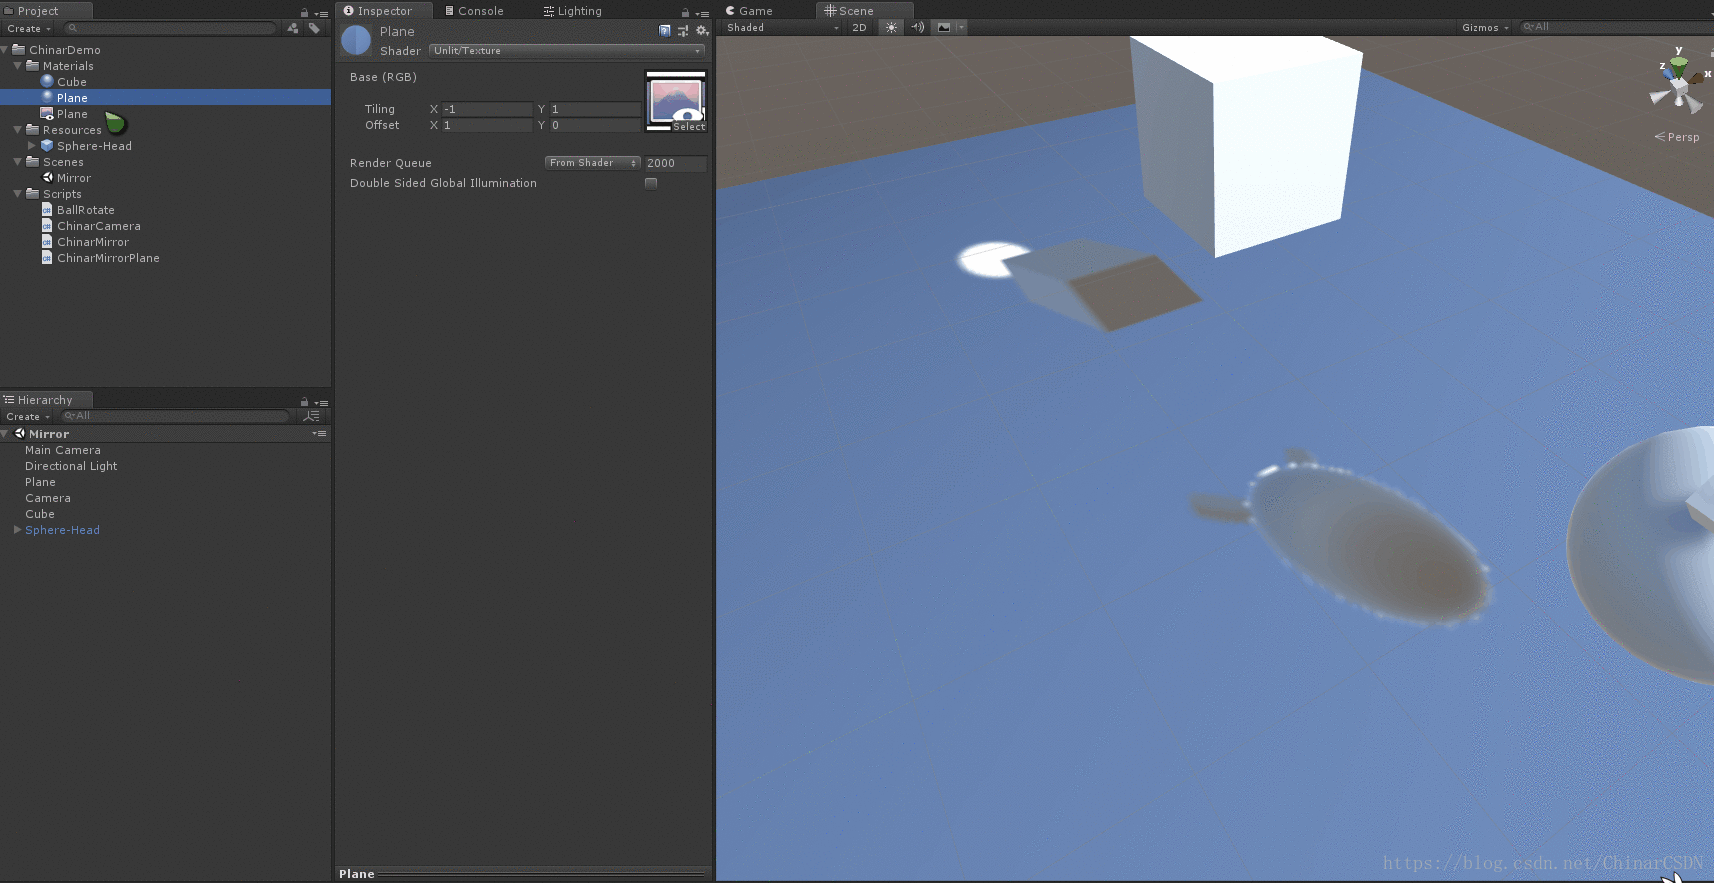
Task: Open Render Queue From Shader dropdown
Action: 593,163
